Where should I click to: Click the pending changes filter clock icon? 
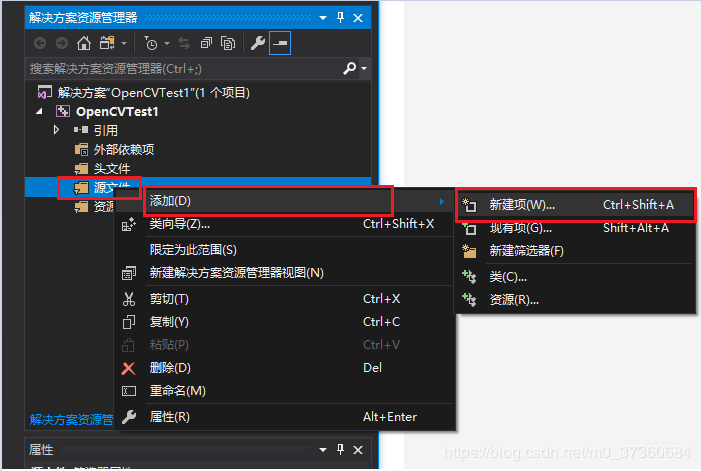point(151,43)
